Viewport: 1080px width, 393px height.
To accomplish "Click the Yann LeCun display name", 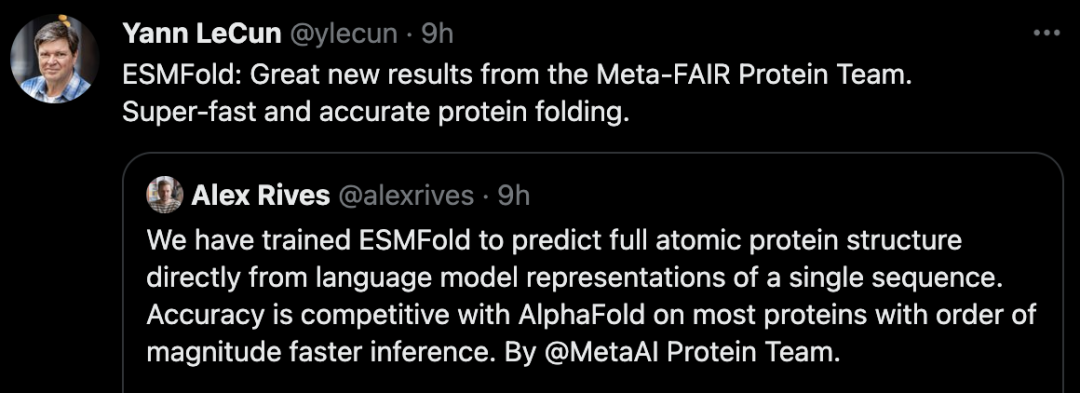I will tap(202, 34).
